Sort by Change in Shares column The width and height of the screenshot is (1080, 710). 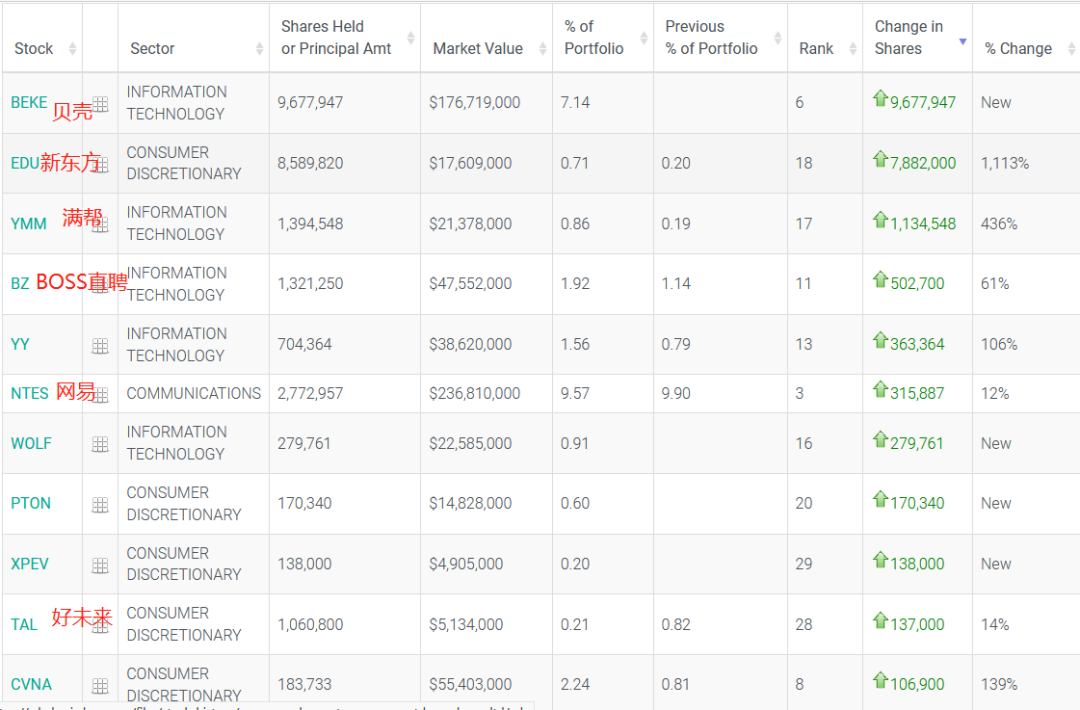pyautogui.click(x=908, y=38)
